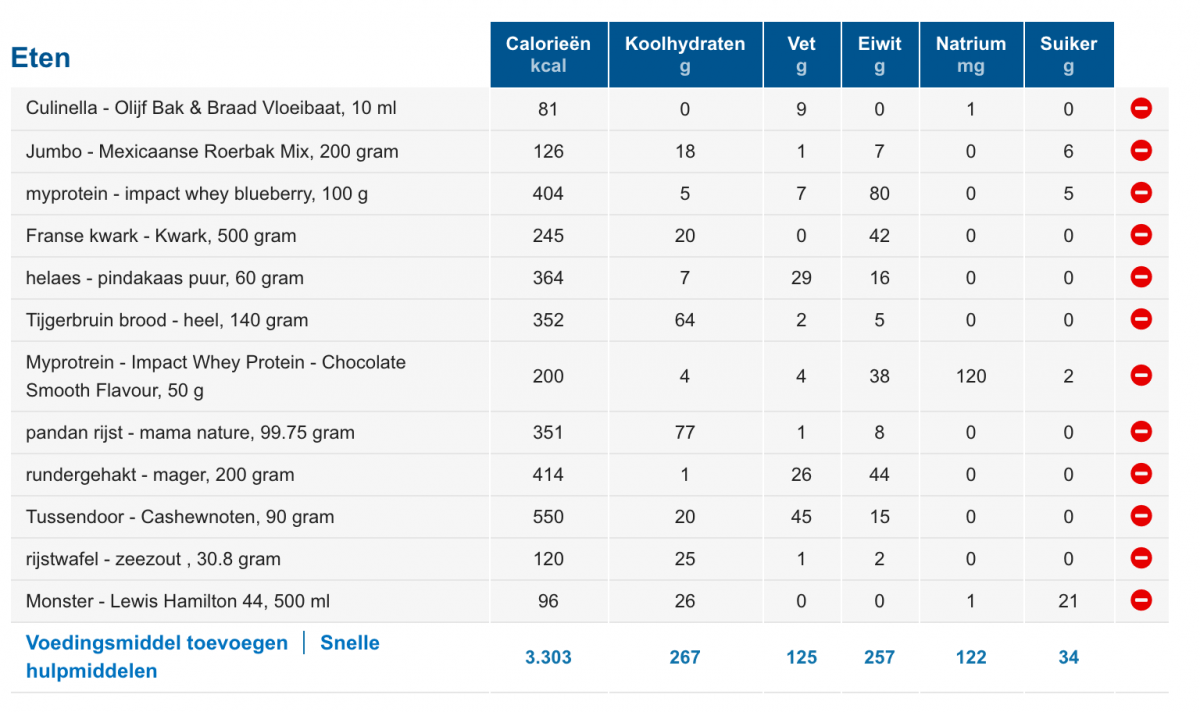Screen dimensions: 1200x712
Task: Click the Suiker column header
Action: pos(1068,55)
